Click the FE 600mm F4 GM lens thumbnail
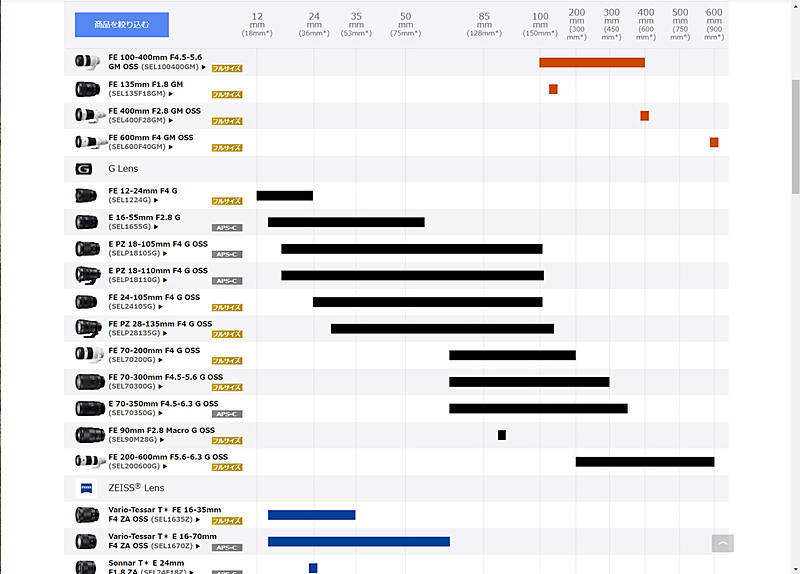Viewport: 800px width, 574px height. (x=91, y=142)
